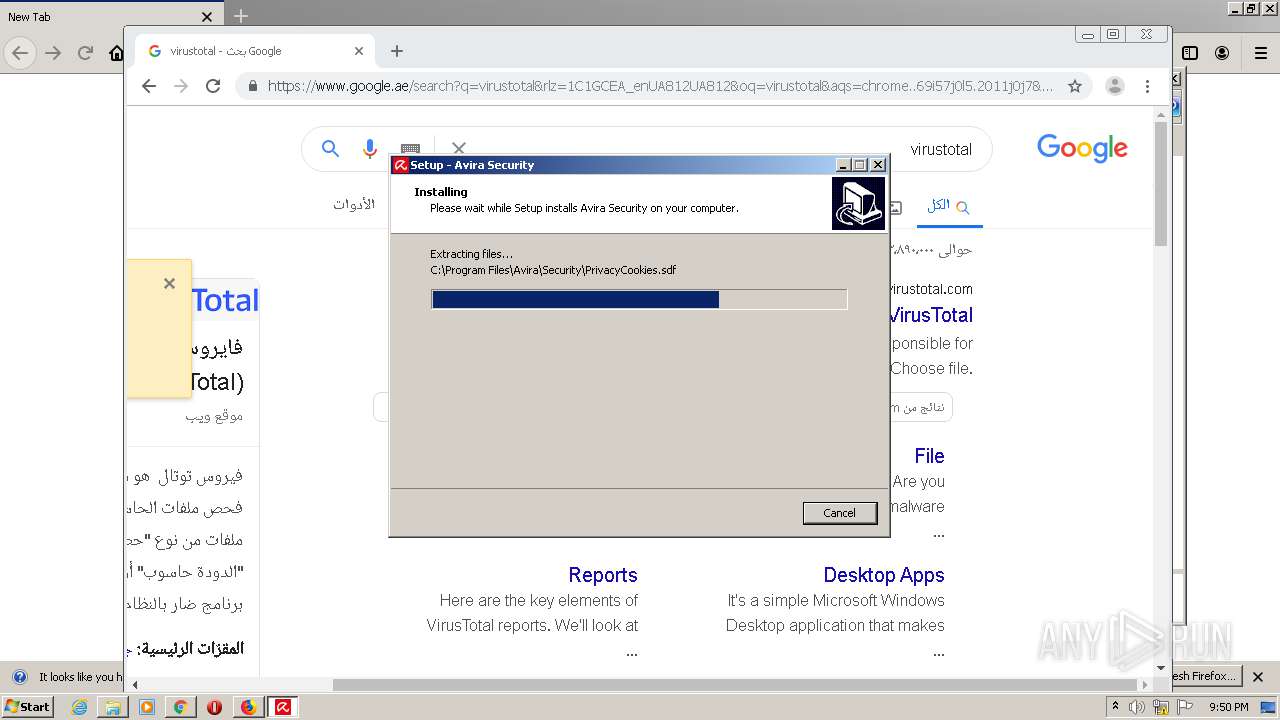The width and height of the screenshot is (1280, 720).
Task: Bookmark this page with the star icon
Action: (1075, 86)
